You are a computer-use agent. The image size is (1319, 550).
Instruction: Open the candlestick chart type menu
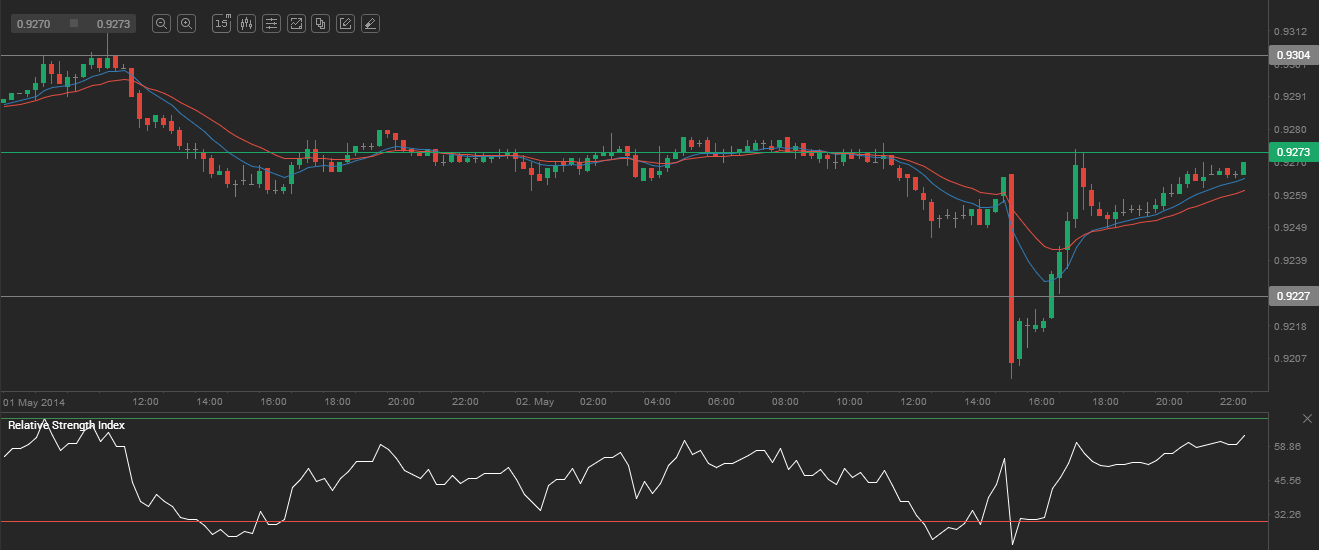click(x=247, y=23)
